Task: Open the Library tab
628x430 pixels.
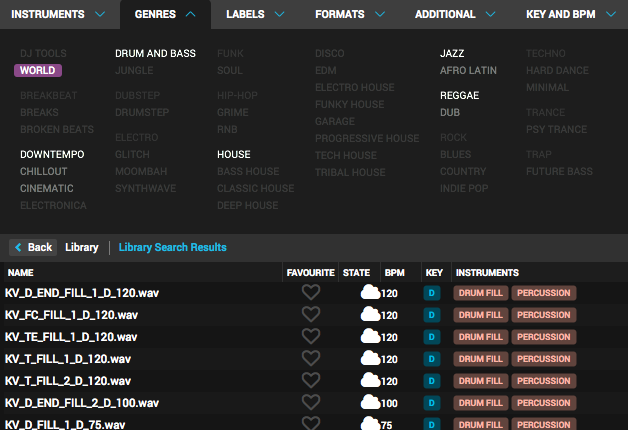Action: click(82, 247)
